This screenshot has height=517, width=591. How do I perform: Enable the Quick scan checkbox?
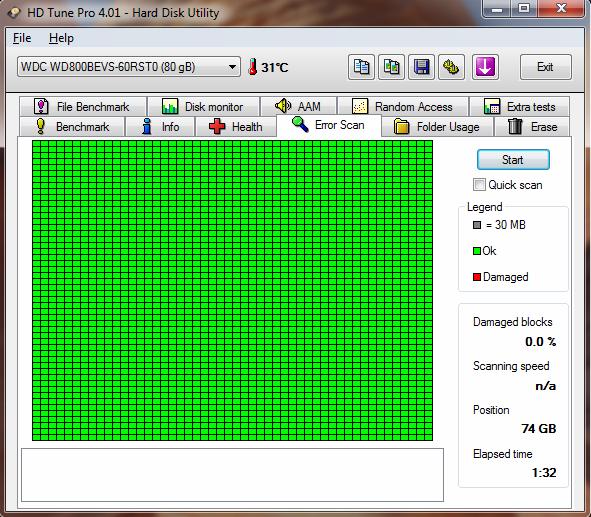pos(479,185)
